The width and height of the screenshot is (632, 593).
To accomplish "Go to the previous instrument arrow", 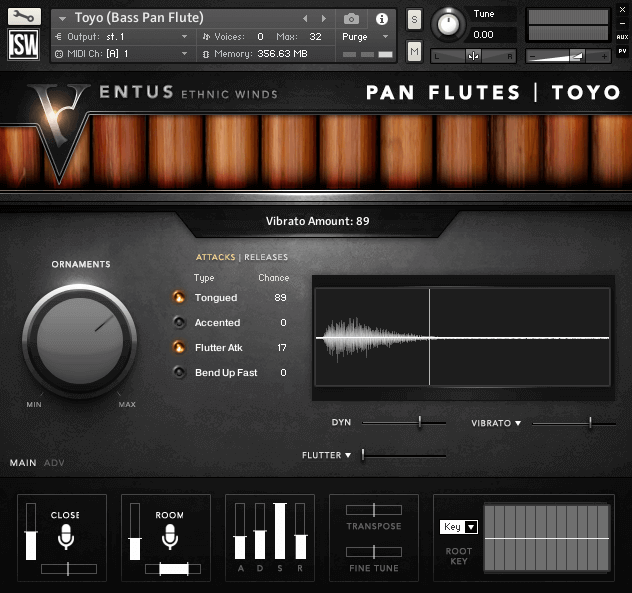I will [x=306, y=19].
